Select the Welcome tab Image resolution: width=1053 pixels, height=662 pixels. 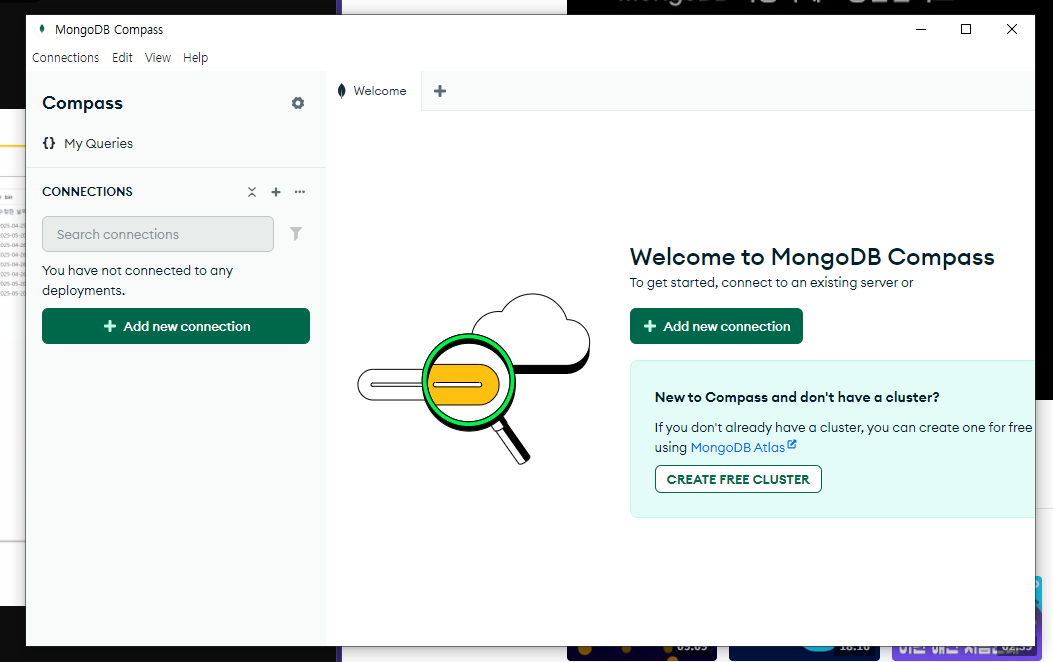373,91
